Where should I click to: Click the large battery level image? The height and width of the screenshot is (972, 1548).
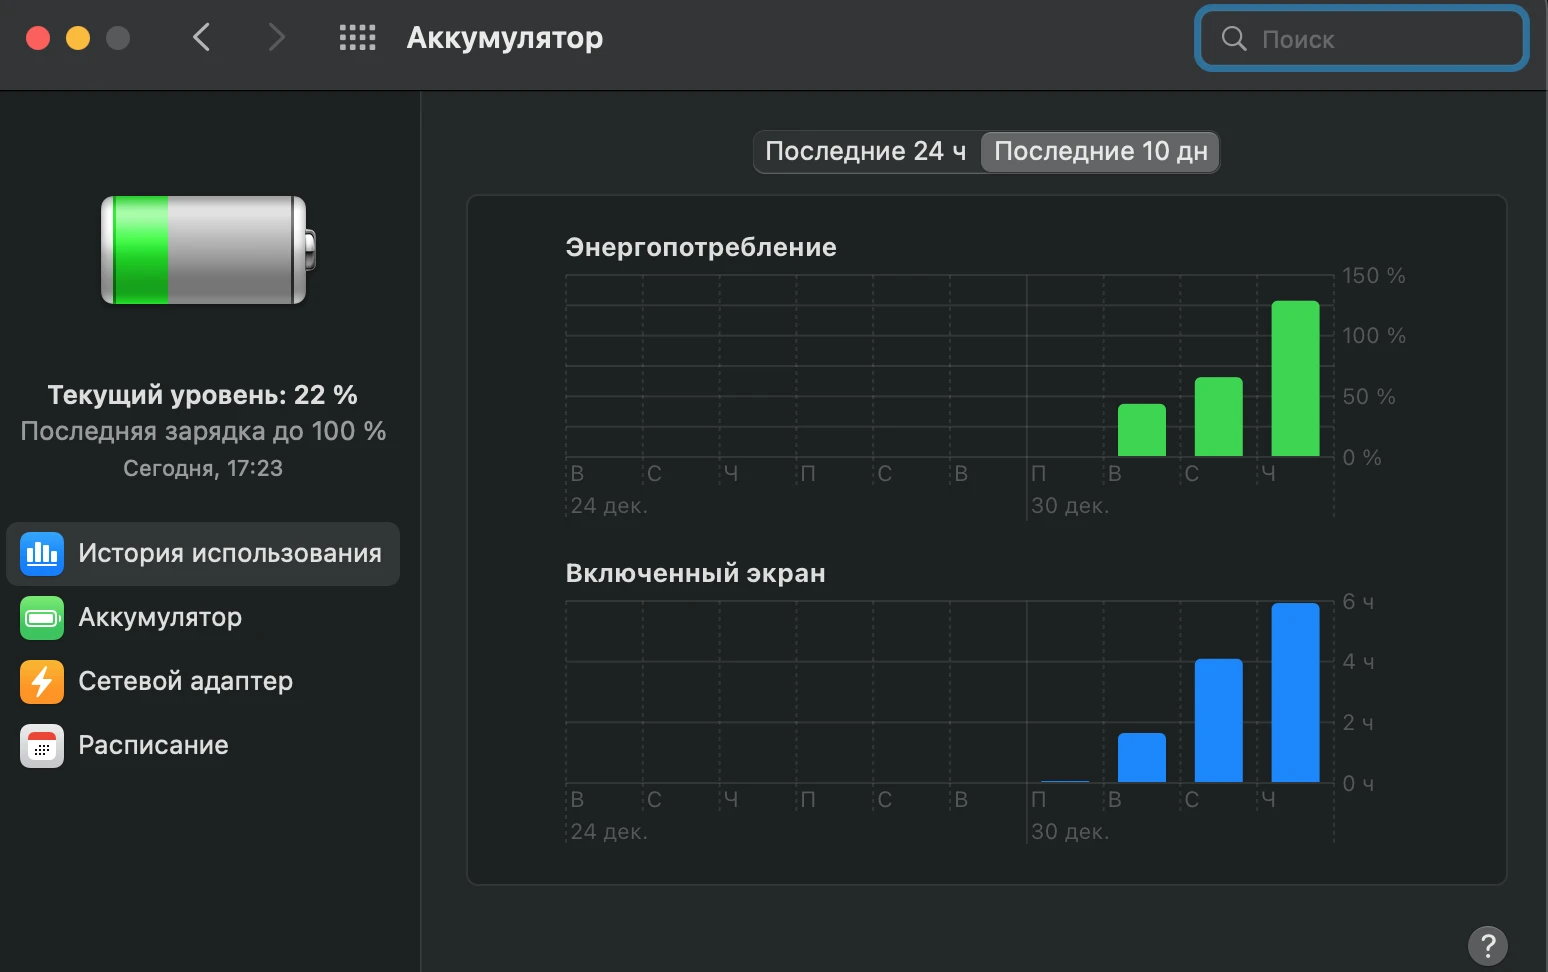click(x=207, y=250)
